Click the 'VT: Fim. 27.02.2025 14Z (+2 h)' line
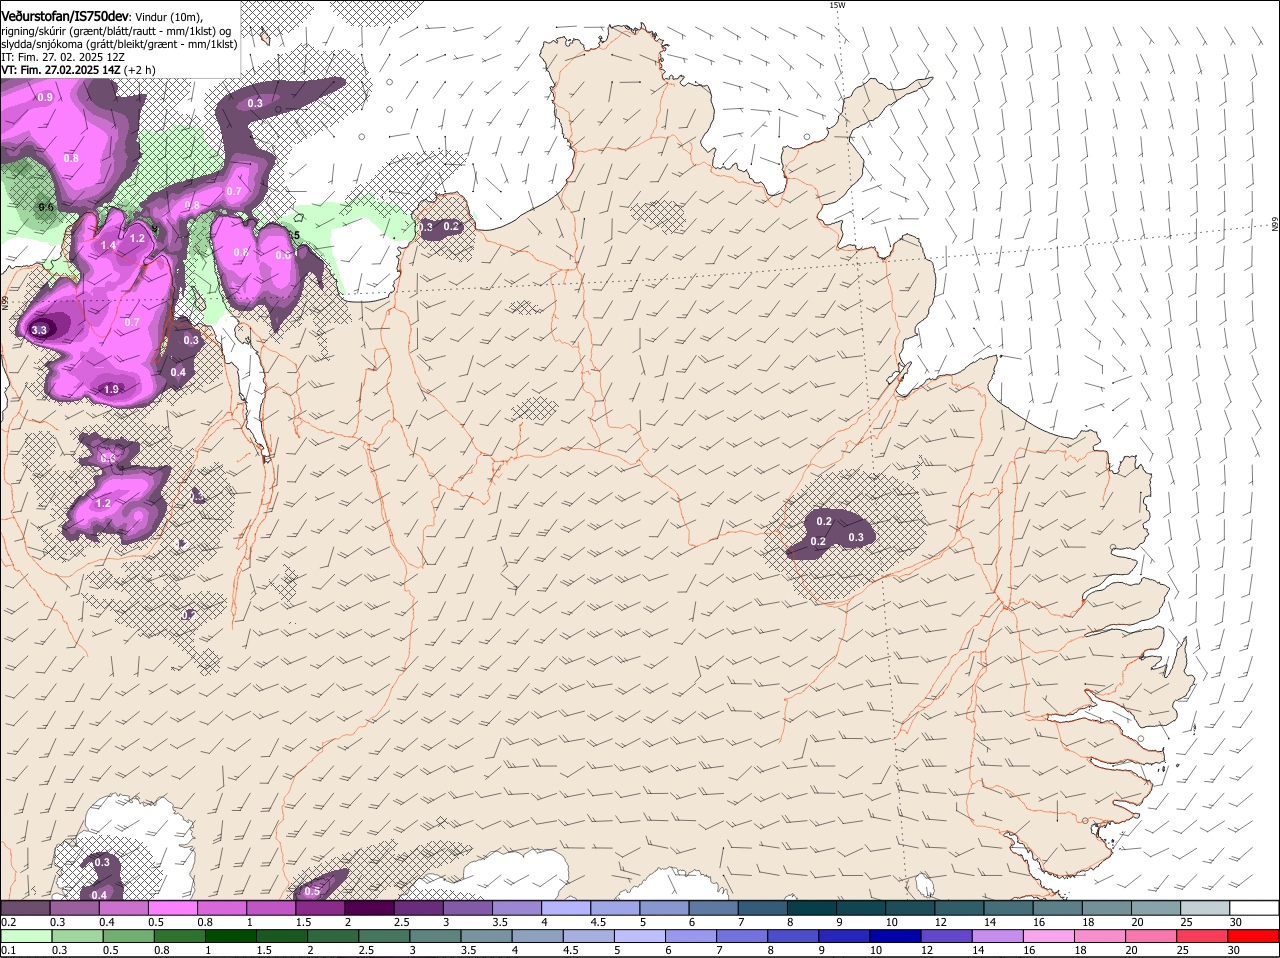1280x958 pixels. (78, 70)
